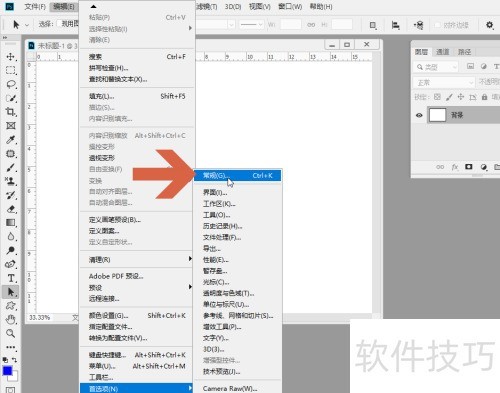Select the Eyedropper tool

11,140
